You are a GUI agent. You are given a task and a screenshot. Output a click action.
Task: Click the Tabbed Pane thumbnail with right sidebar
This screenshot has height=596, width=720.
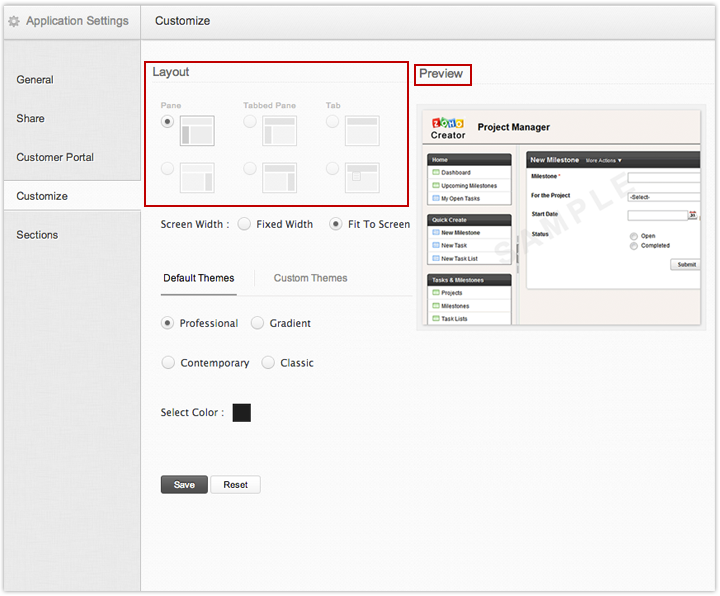(279, 178)
